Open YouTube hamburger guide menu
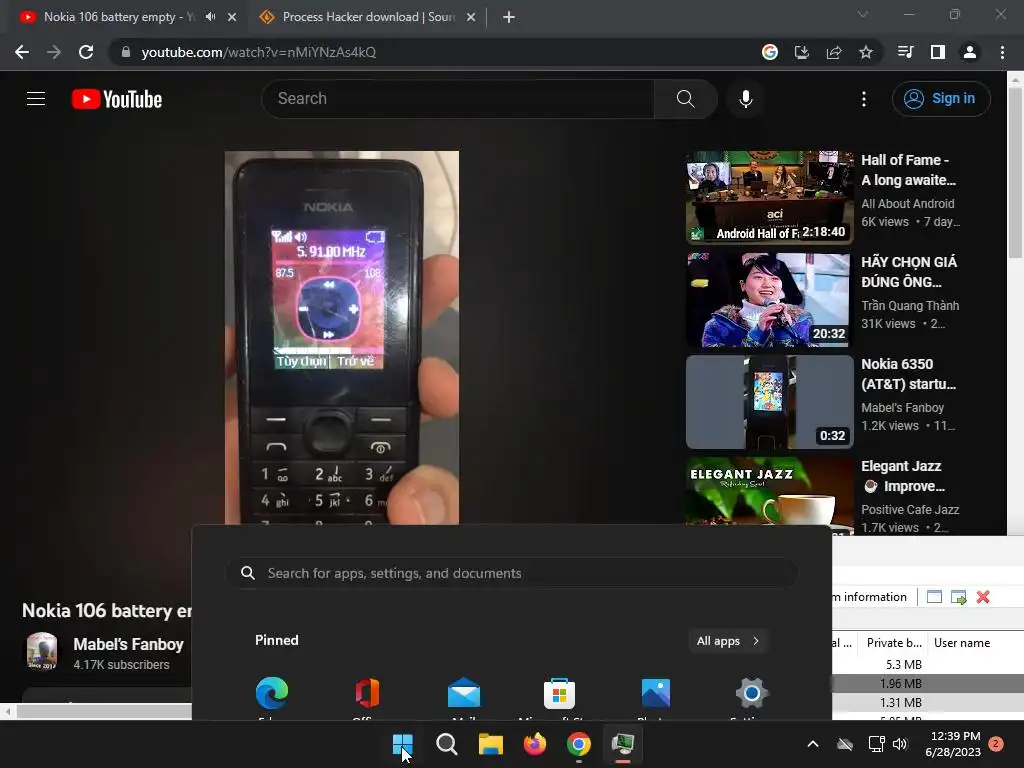Viewport: 1024px width, 768px height. [x=36, y=99]
